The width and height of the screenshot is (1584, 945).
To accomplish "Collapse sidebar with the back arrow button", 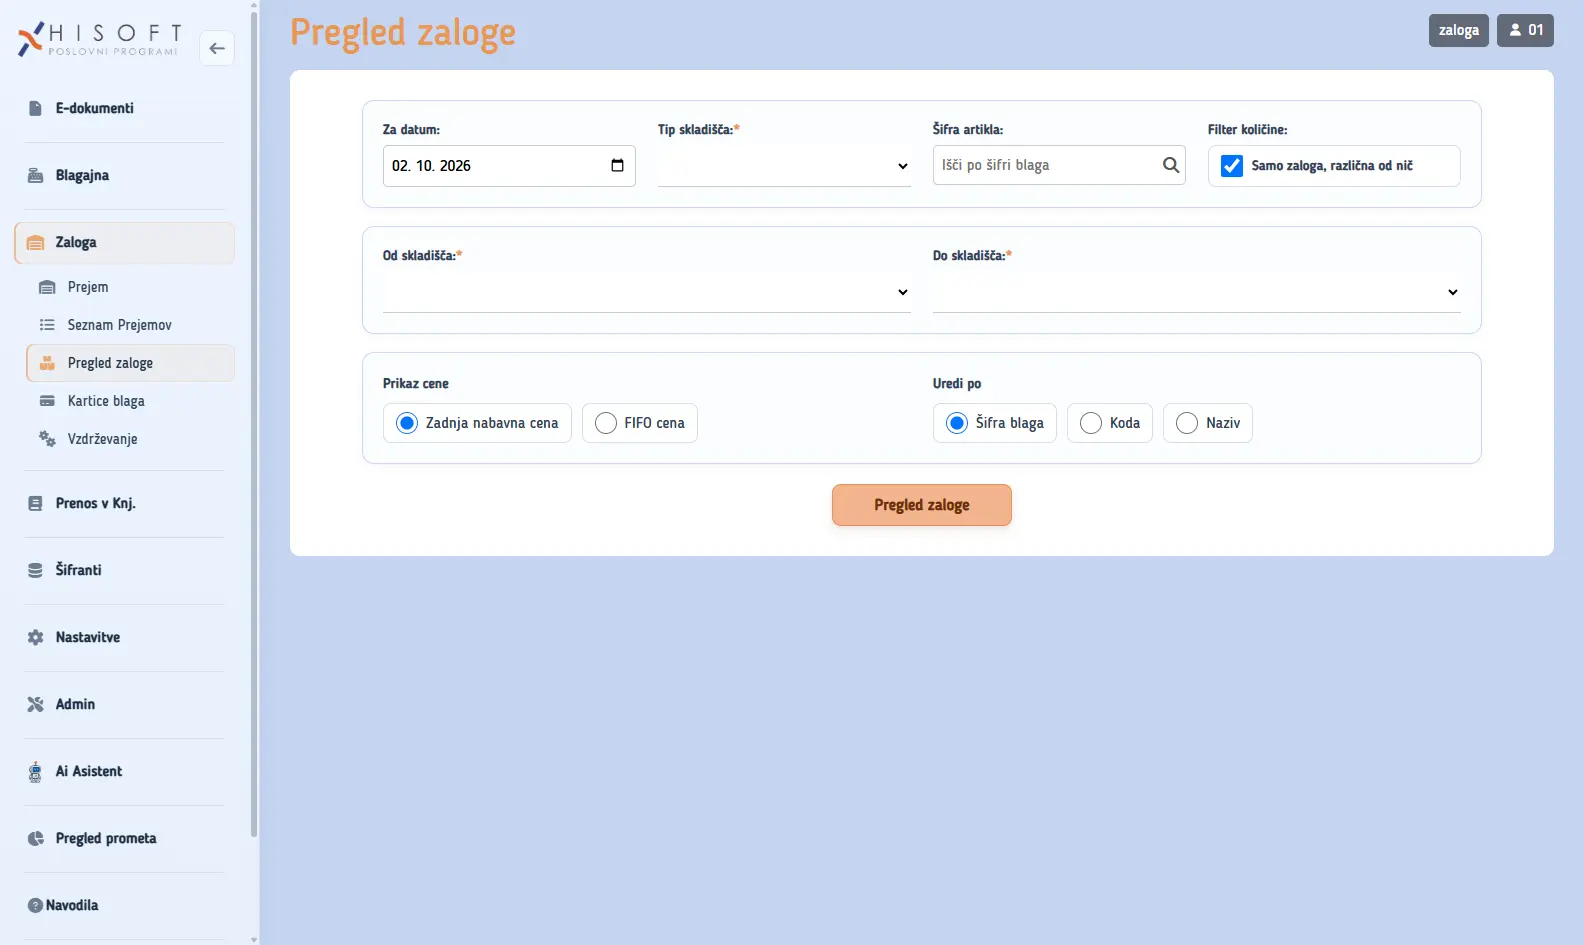I will point(217,48).
